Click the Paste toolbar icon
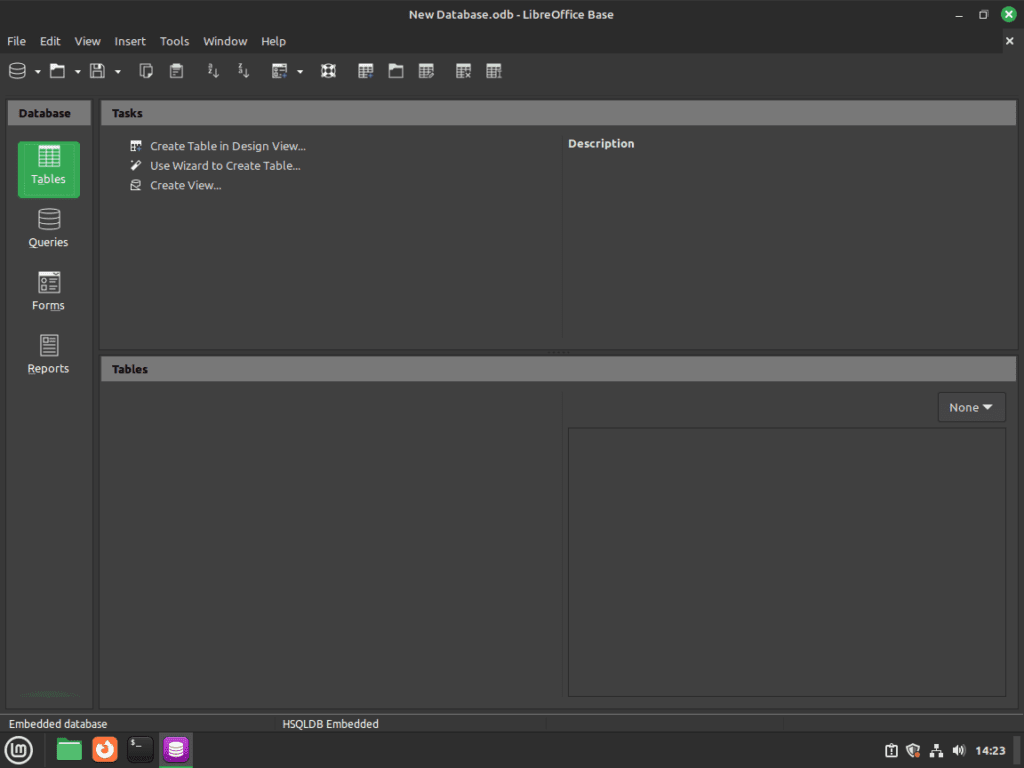Screen dimensions: 1024x768 (x=176, y=71)
